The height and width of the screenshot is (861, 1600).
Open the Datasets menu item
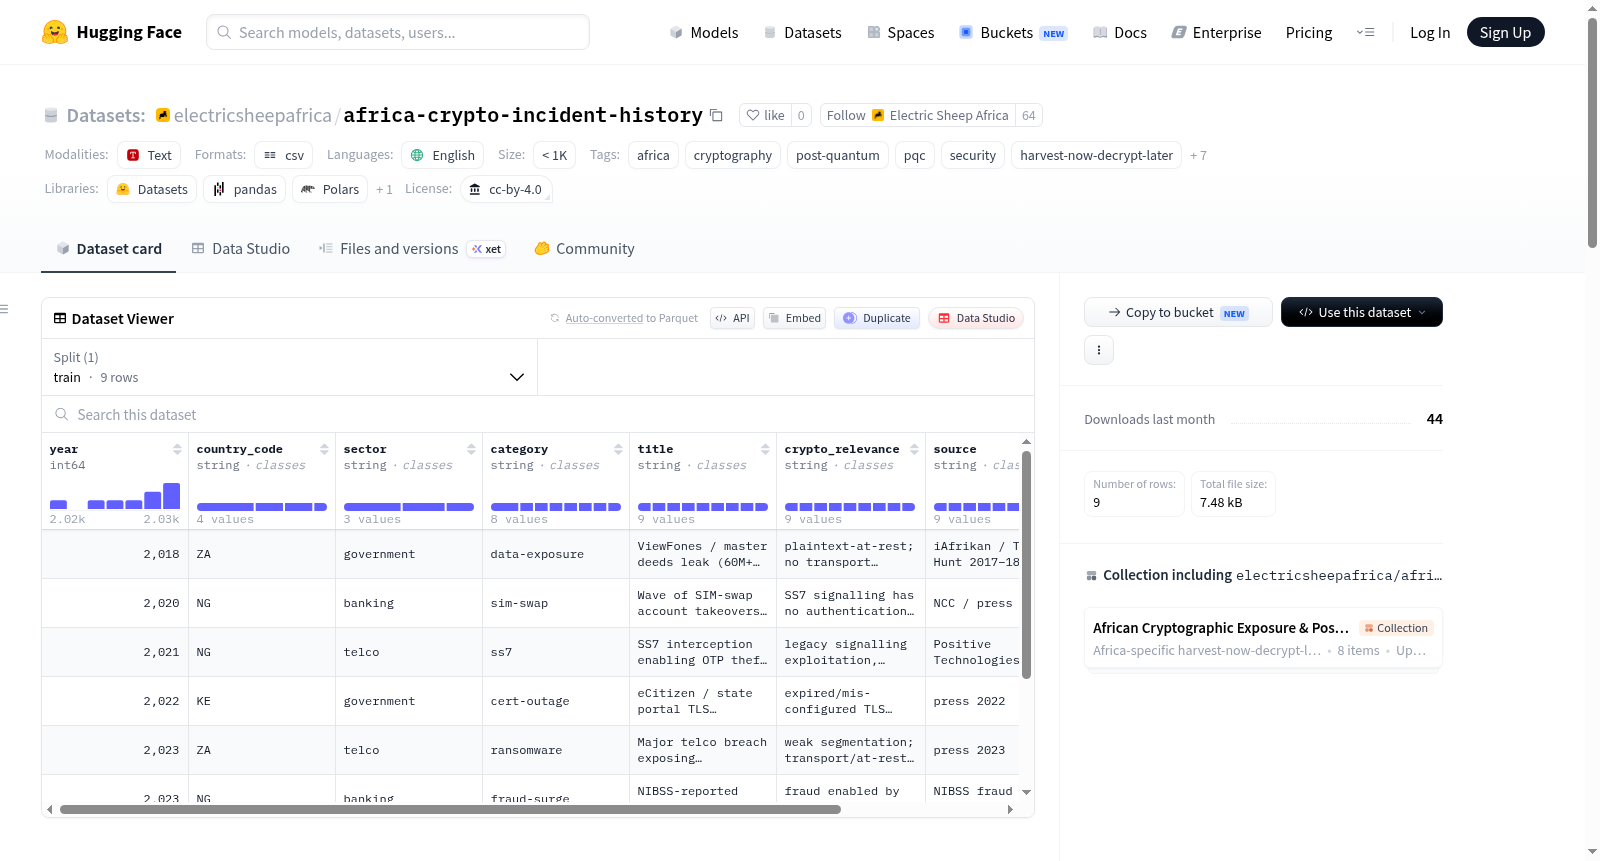(x=802, y=32)
